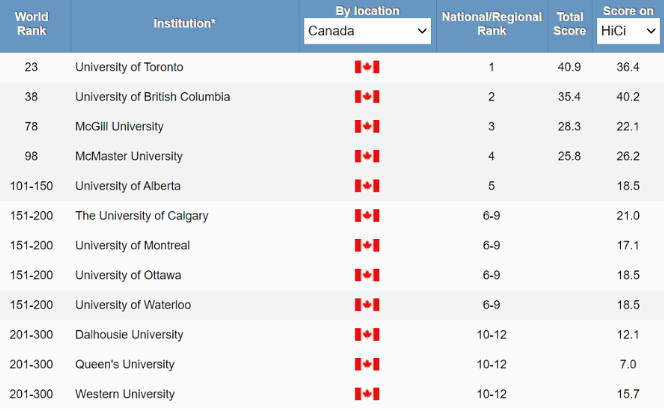Click flag icon for University of Alberta
This screenshot has height=410, width=664.
coord(367,186)
